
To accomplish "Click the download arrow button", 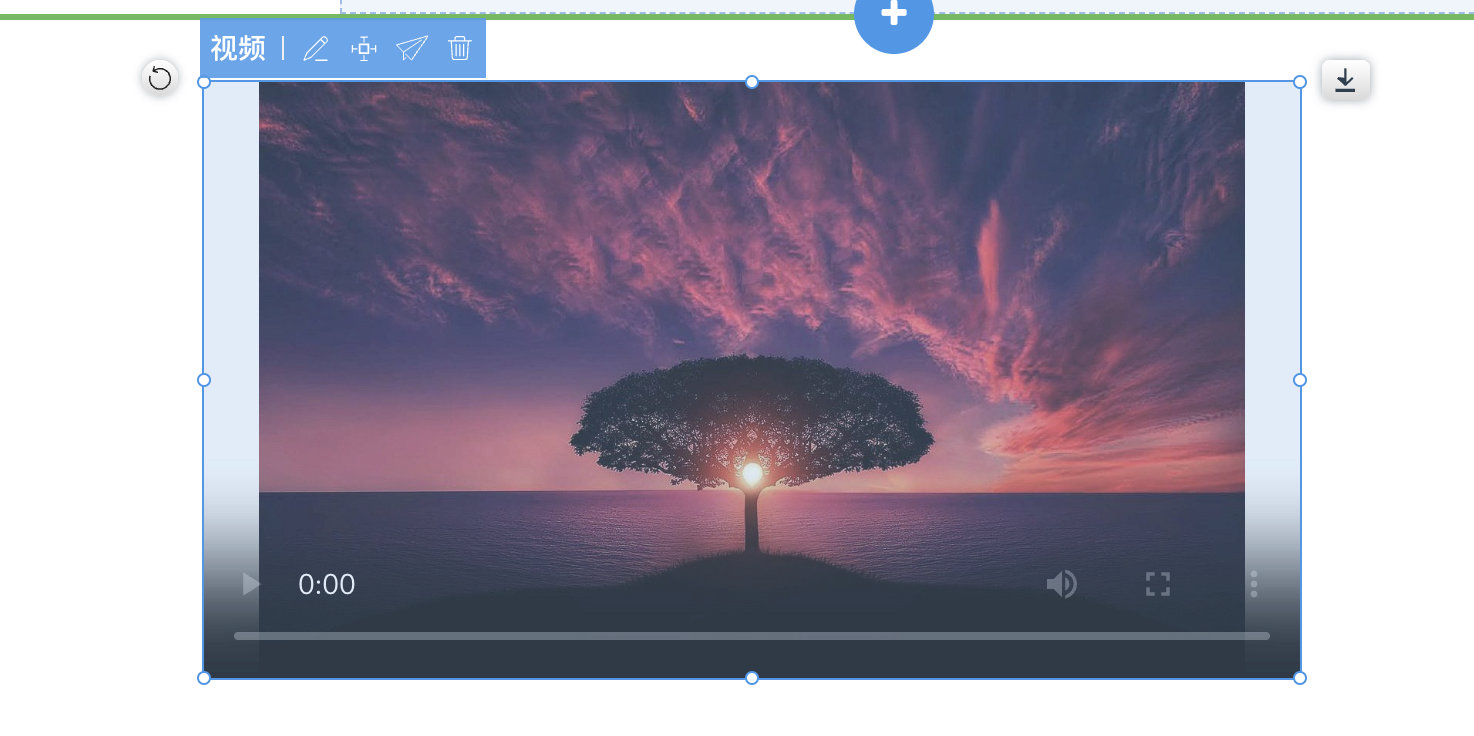I will [1345, 79].
